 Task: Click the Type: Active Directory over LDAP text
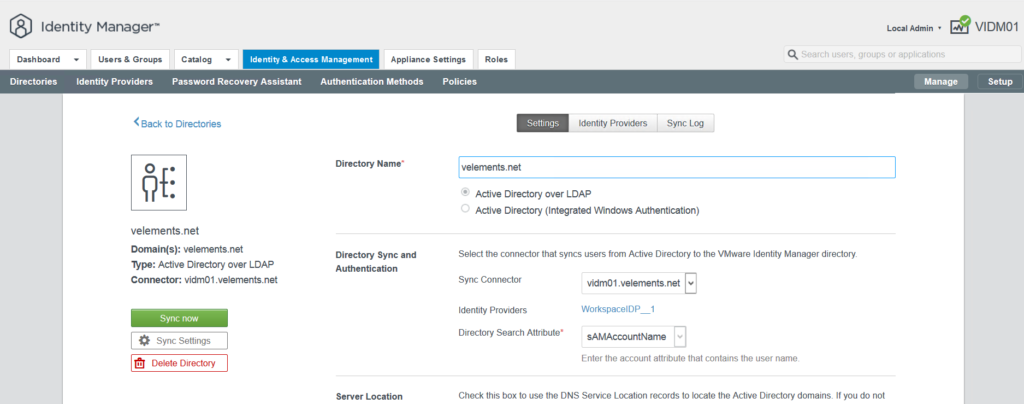[202, 264]
